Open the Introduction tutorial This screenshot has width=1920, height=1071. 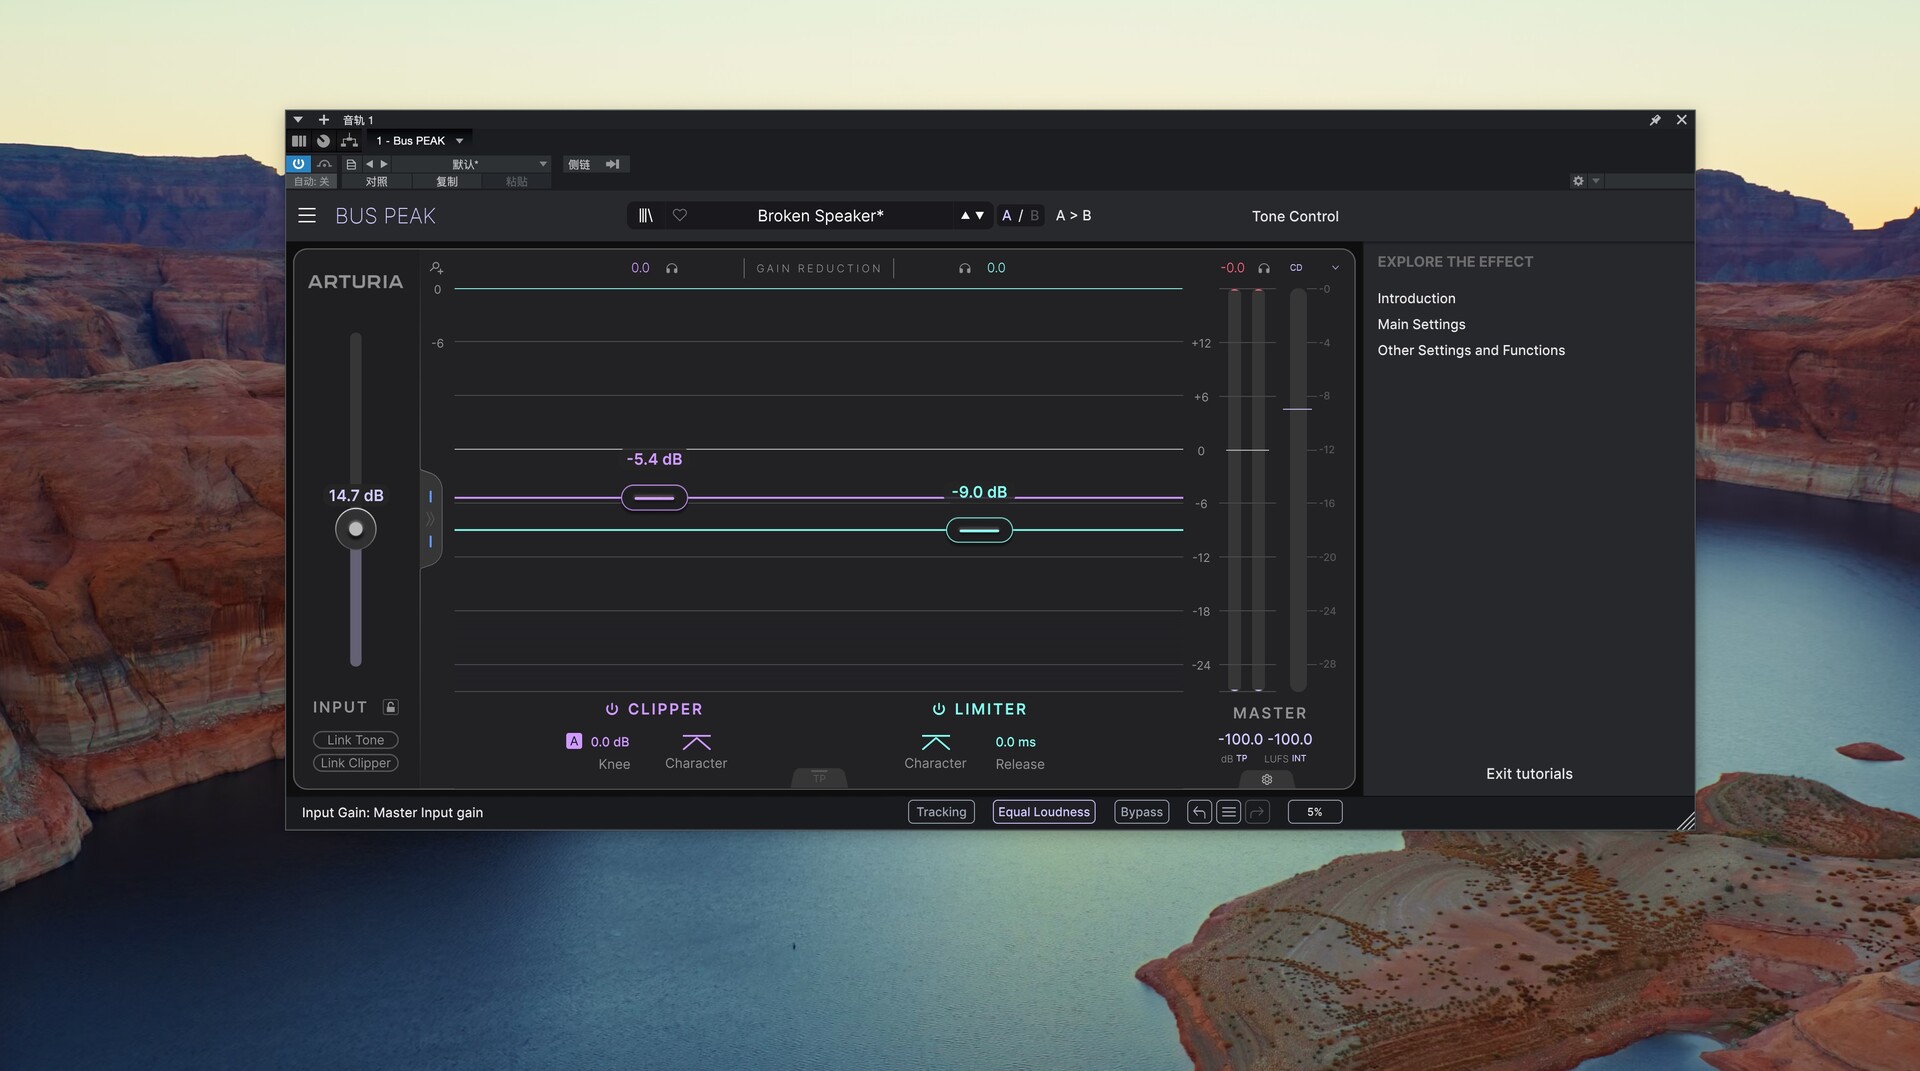1416,298
